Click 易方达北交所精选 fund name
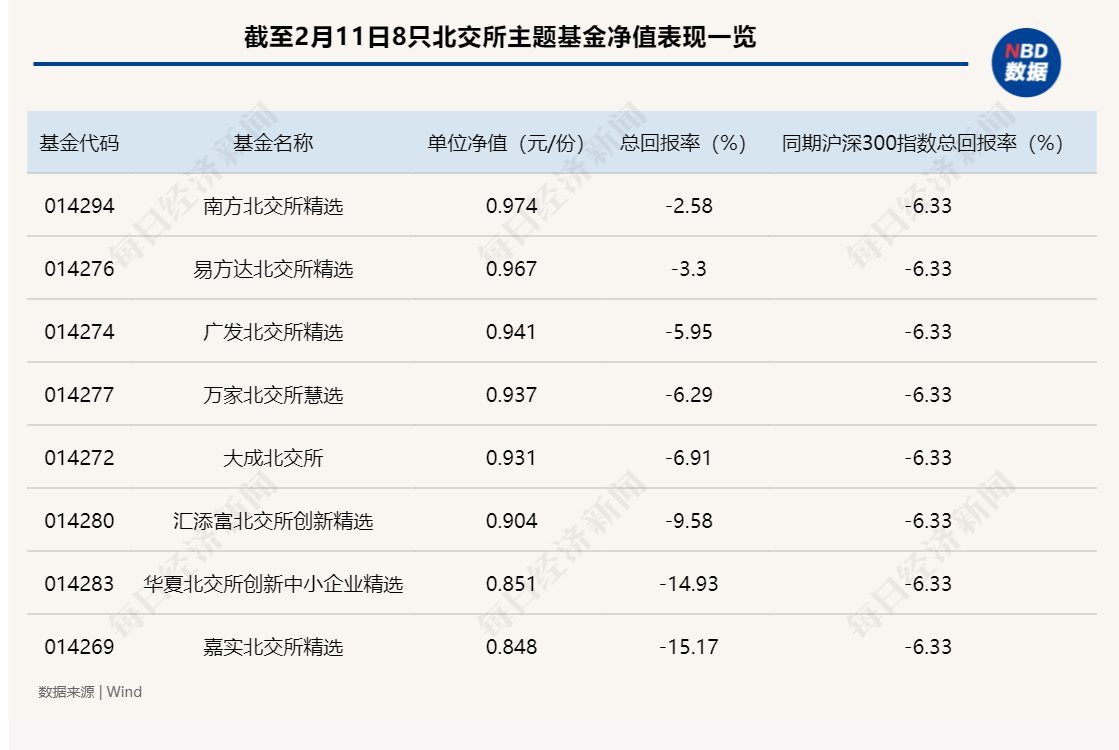This screenshot has width=1119, height=750. (273, 269)
